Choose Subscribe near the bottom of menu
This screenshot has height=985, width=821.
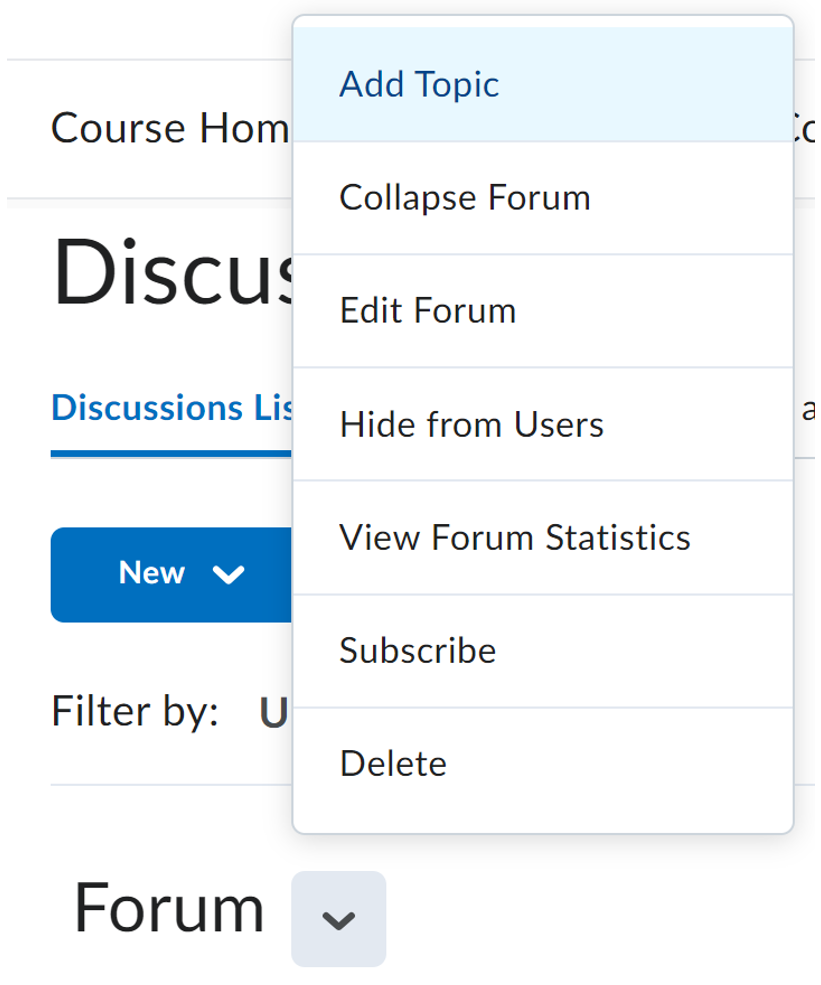coord(418,651)
